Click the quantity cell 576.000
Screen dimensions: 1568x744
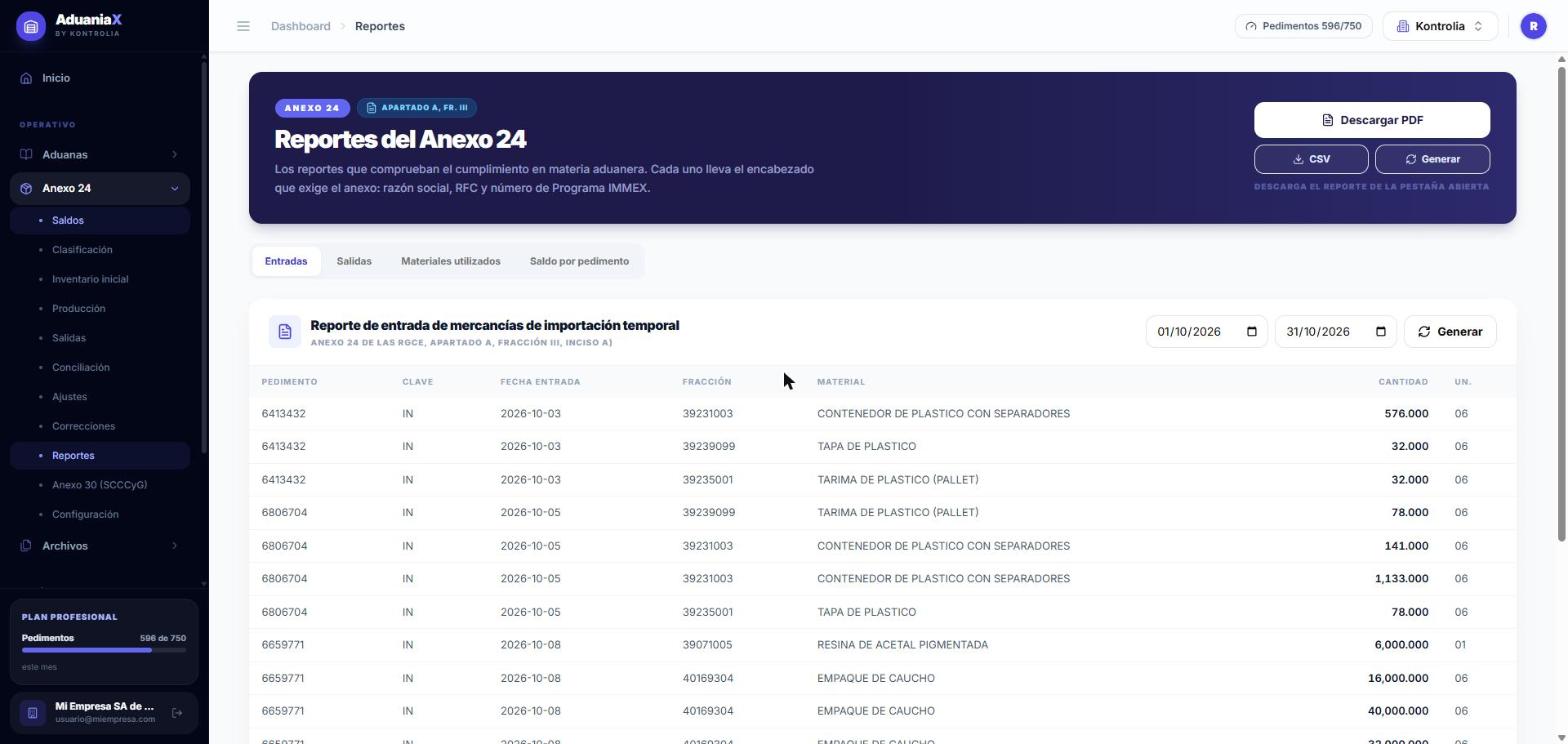[x=1406, y=414]
